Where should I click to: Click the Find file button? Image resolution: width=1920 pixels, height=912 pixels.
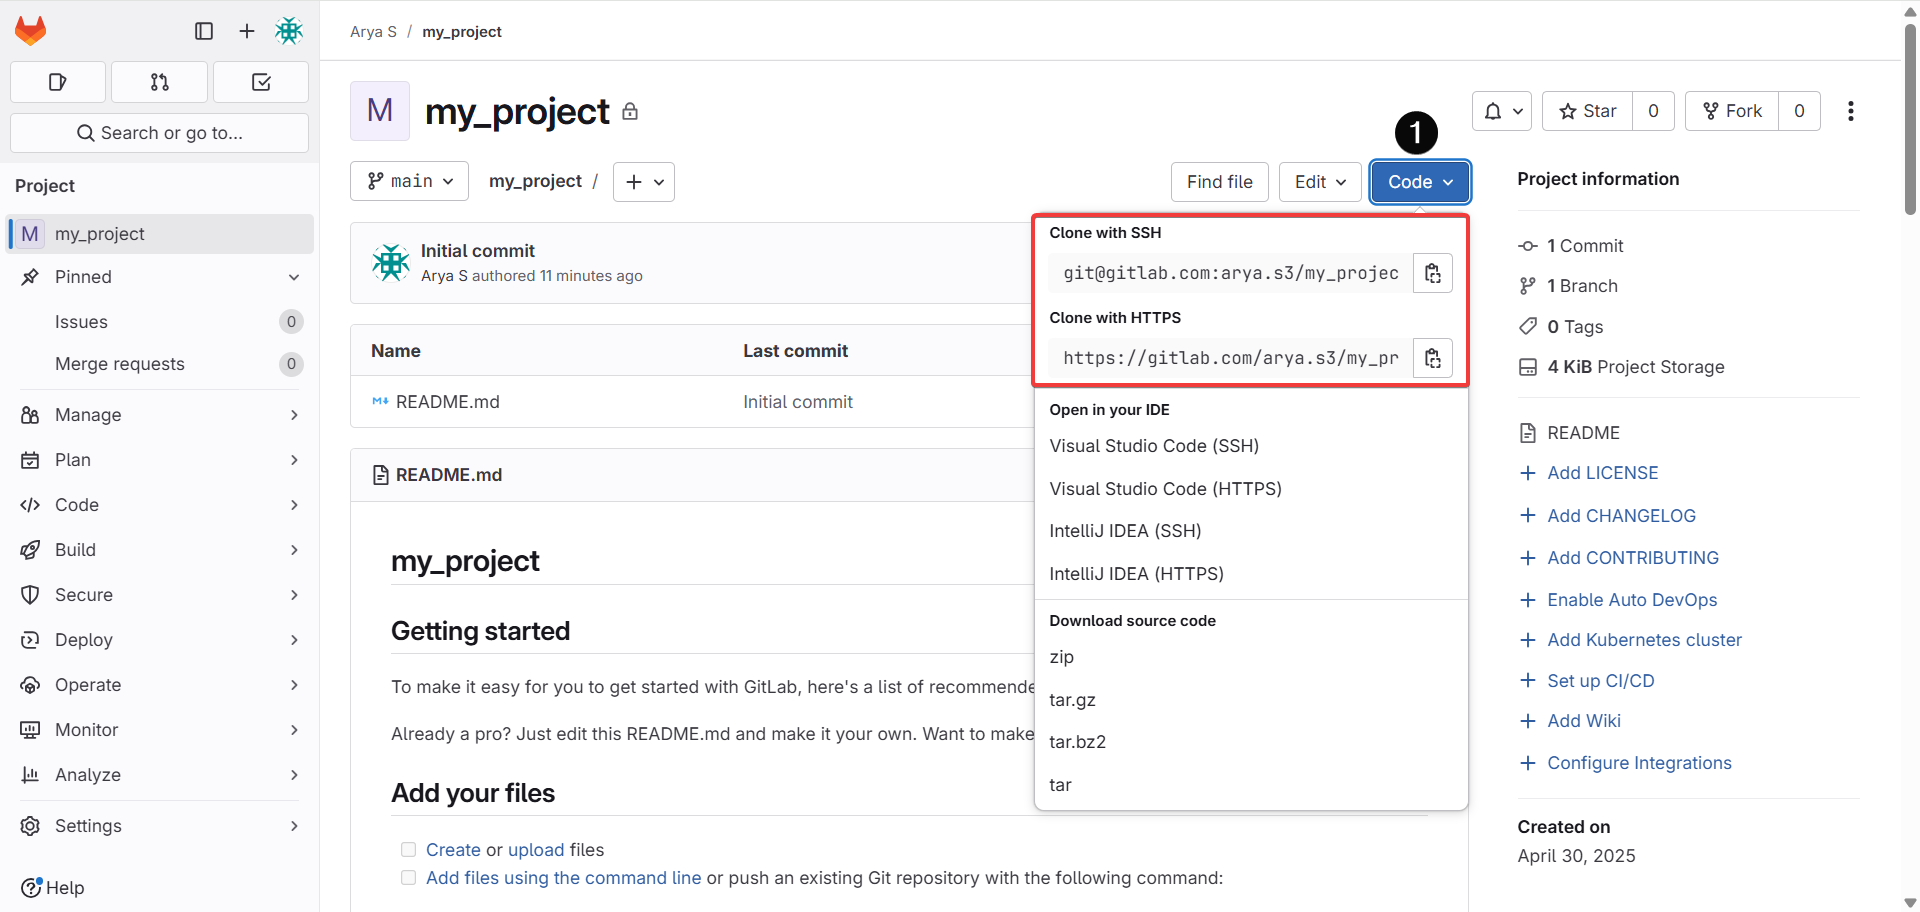coord(1219,182)
